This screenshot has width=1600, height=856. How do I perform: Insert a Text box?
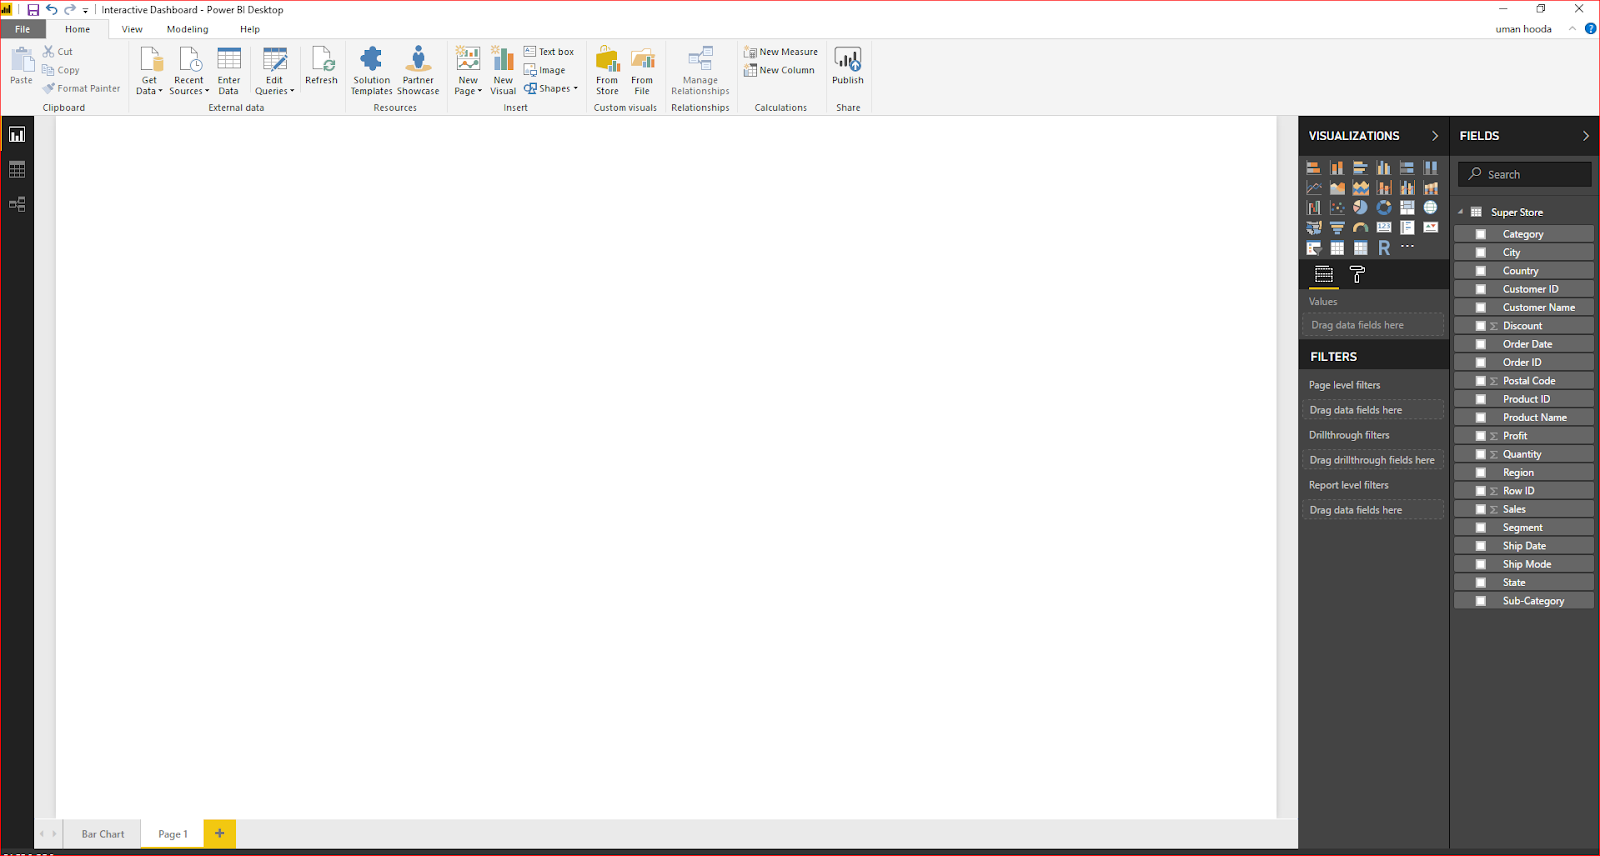point(549,52)
